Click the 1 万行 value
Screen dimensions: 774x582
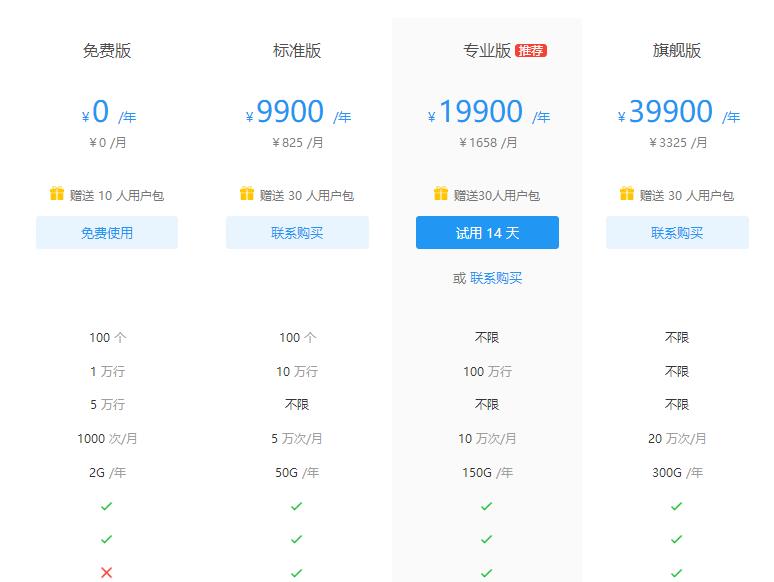coord(107,371)
